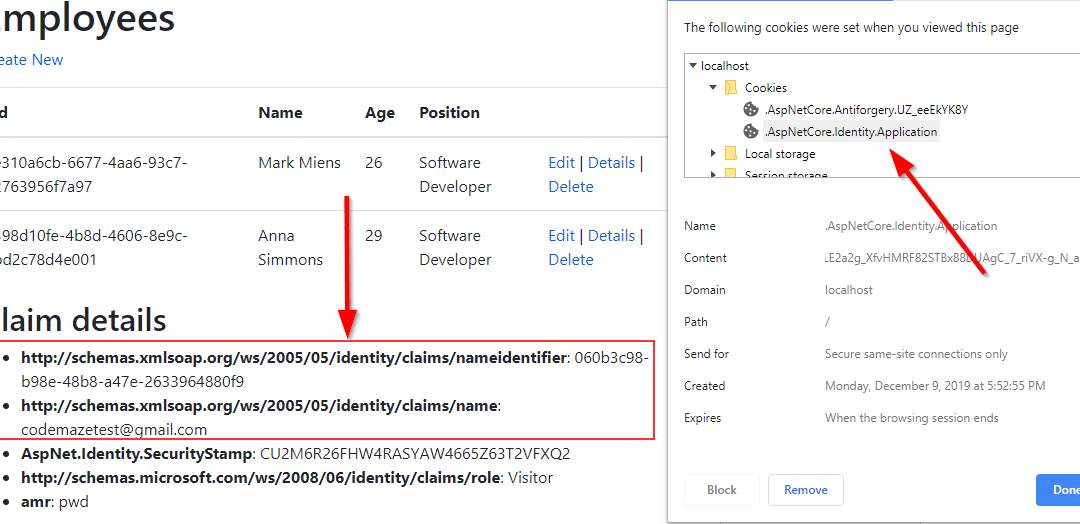This screenshot has height=524, width=1080.
Task: Collapse the Cookies folder arrow
Action: click(713, 88)
